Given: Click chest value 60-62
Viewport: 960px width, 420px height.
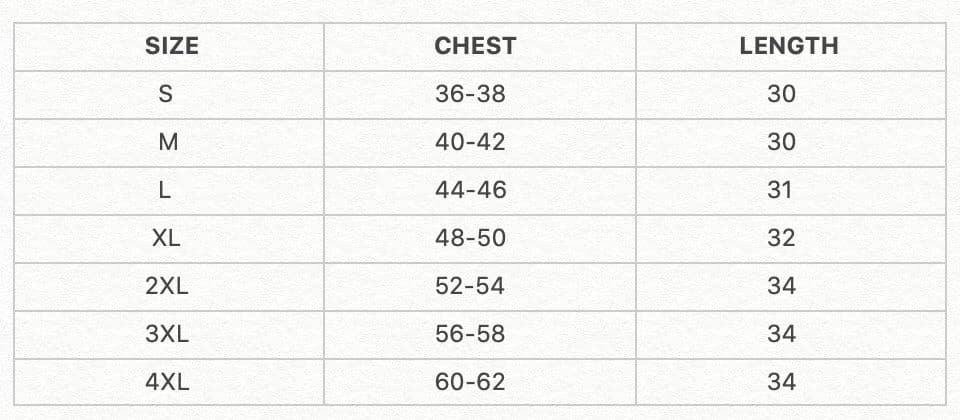Looking at the screenshot, I should pos(470,382).
